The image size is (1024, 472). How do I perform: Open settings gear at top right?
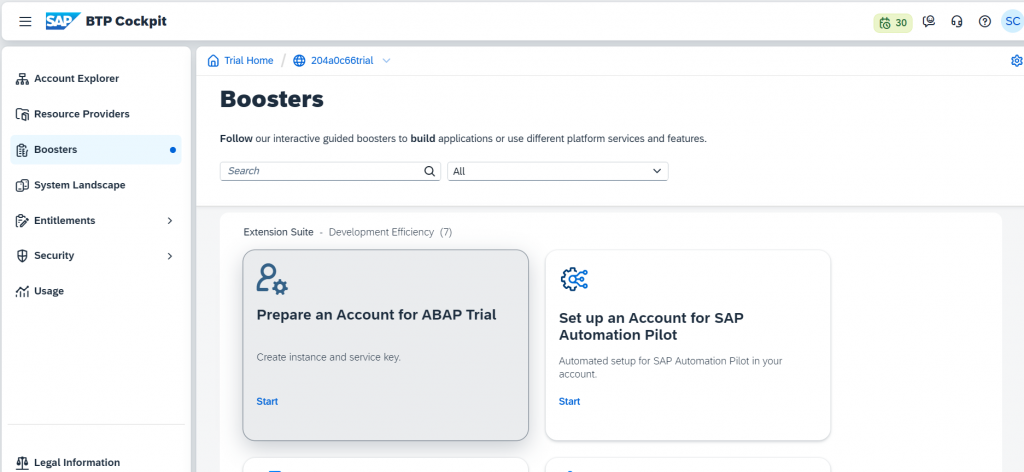1017,61
